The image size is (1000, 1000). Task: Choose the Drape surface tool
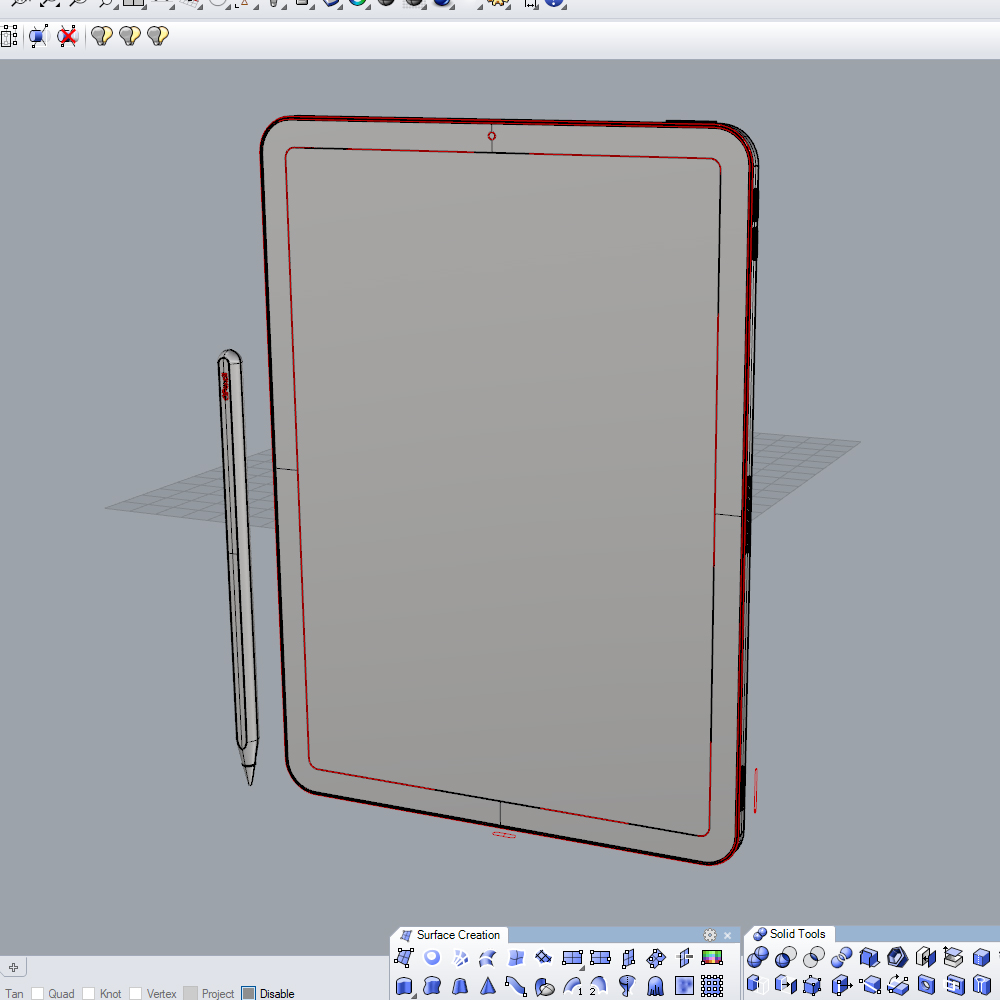[x=656, y=986]
